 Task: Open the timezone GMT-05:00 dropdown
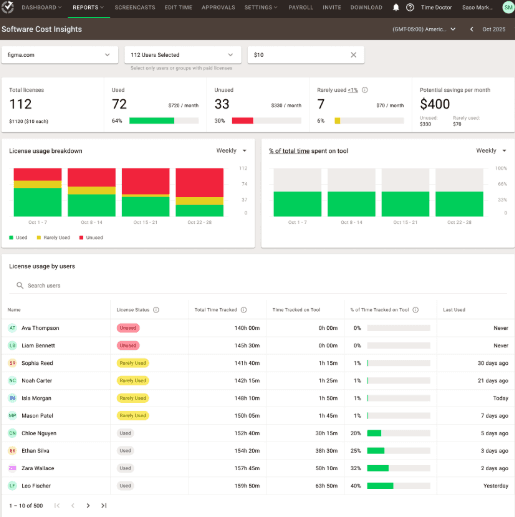[x=424, y=29]
